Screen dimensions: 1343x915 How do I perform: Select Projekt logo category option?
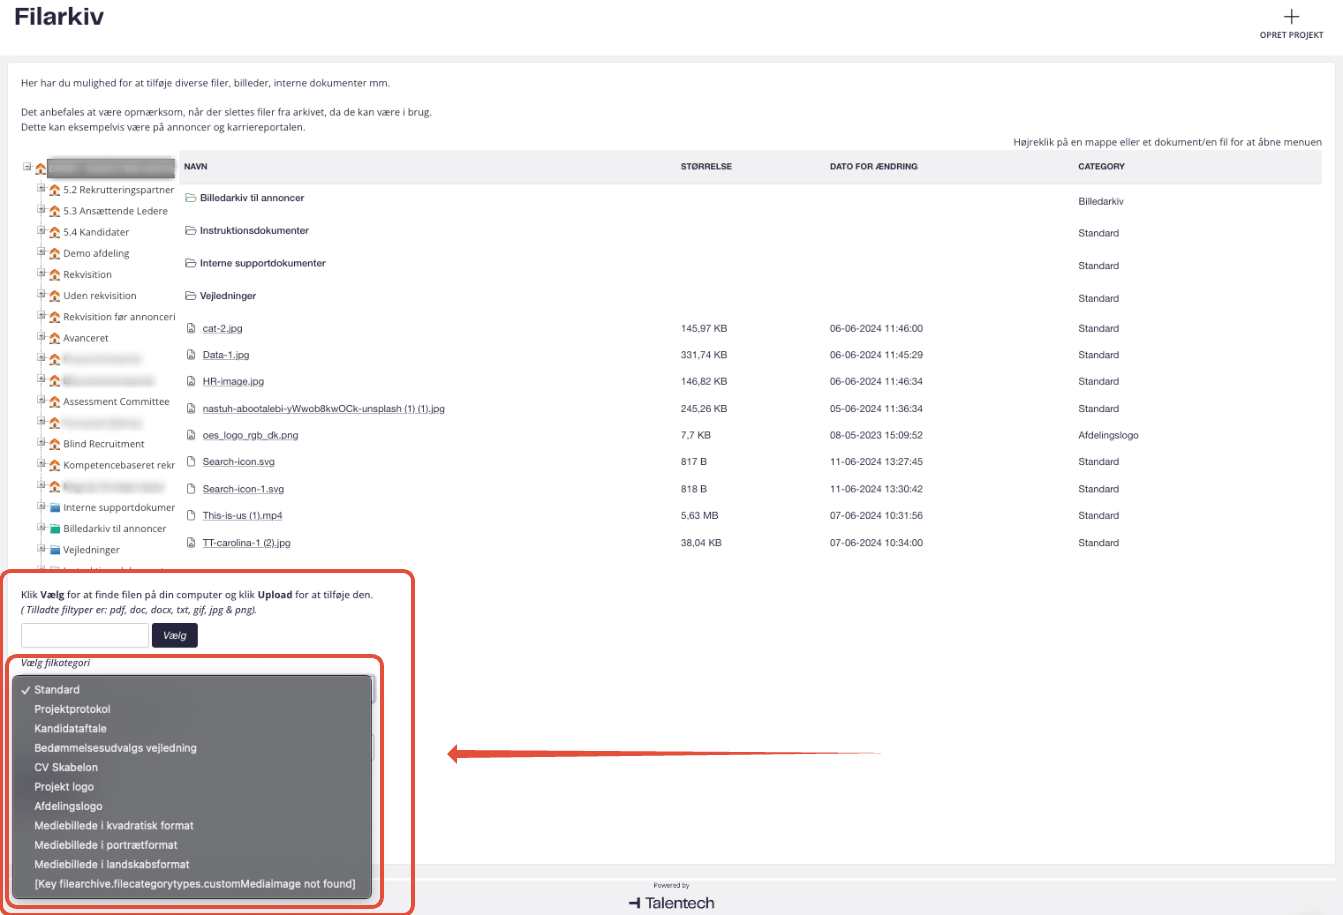pyautogui.click(x=192, y=787)
